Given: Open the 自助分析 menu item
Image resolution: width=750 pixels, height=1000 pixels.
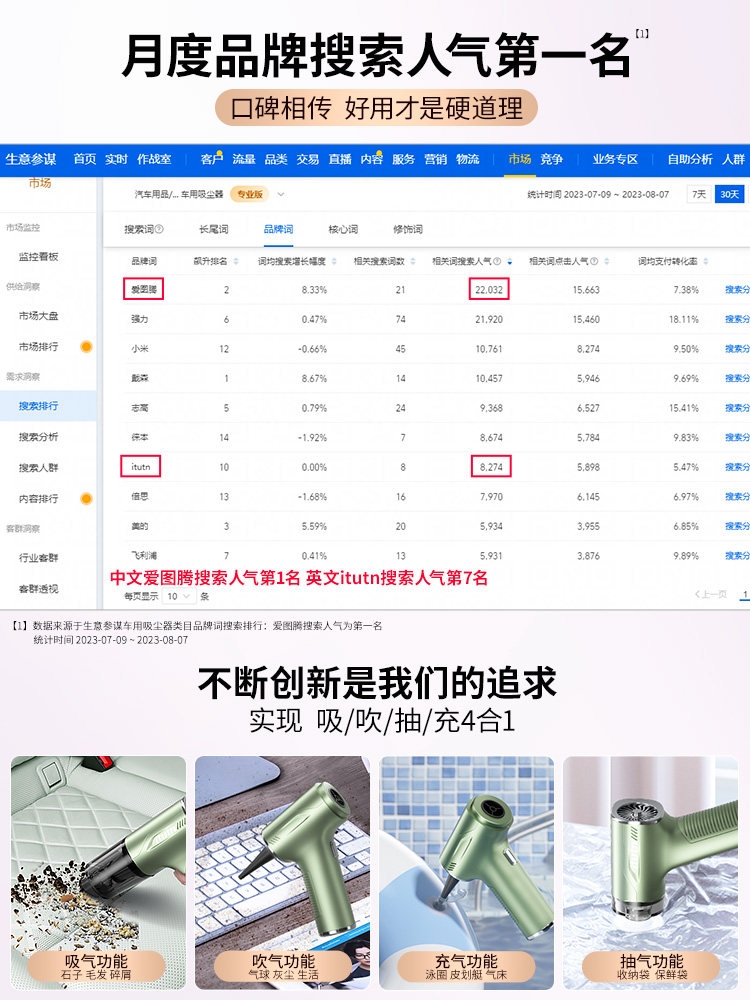Looking at the screenshot, I should pos(689,159).
